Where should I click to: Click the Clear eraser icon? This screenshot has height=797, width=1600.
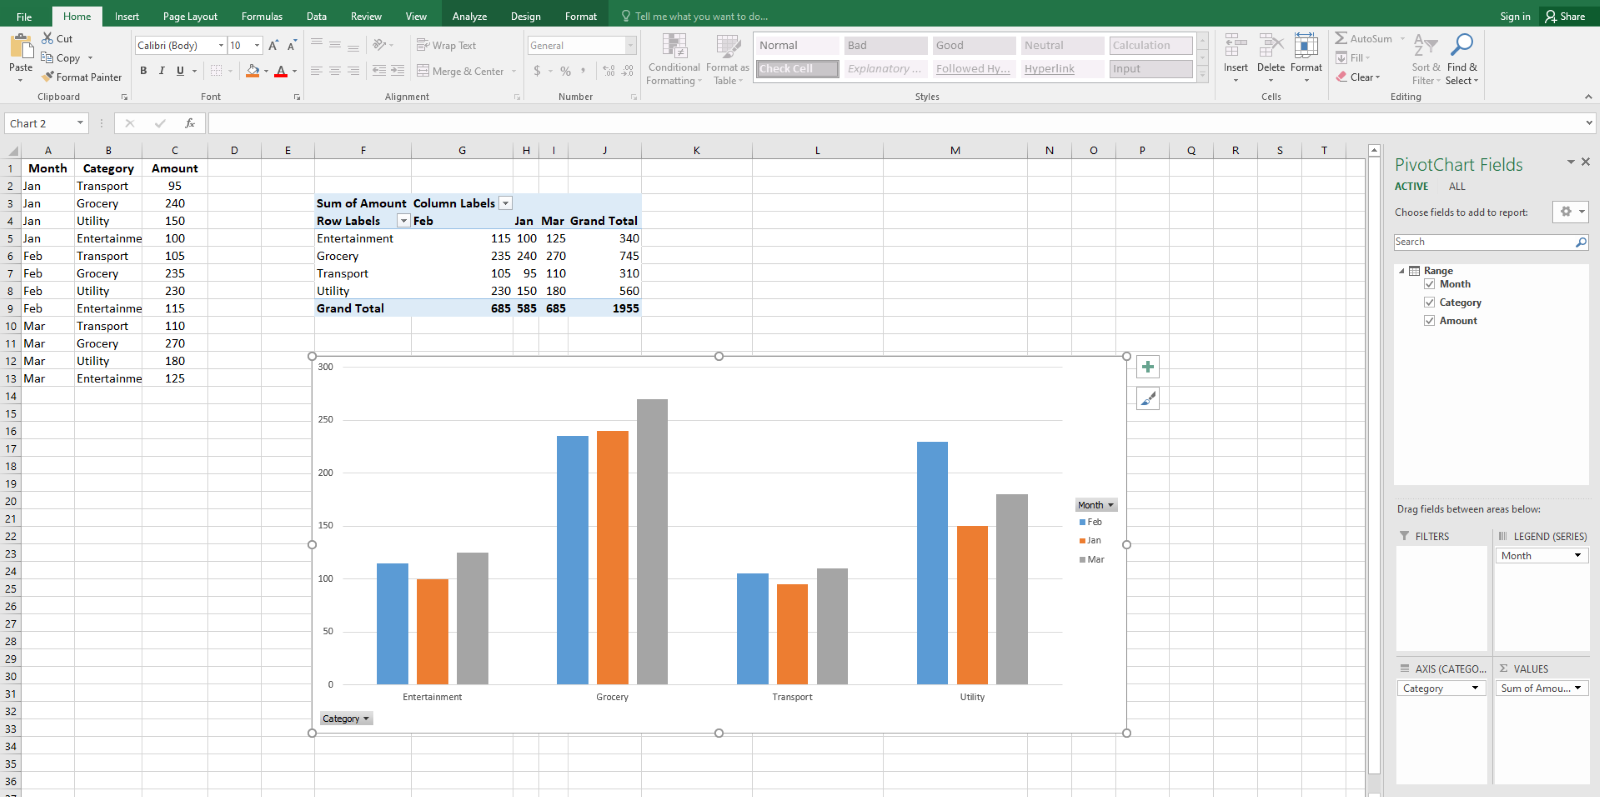click(1341, 77)
